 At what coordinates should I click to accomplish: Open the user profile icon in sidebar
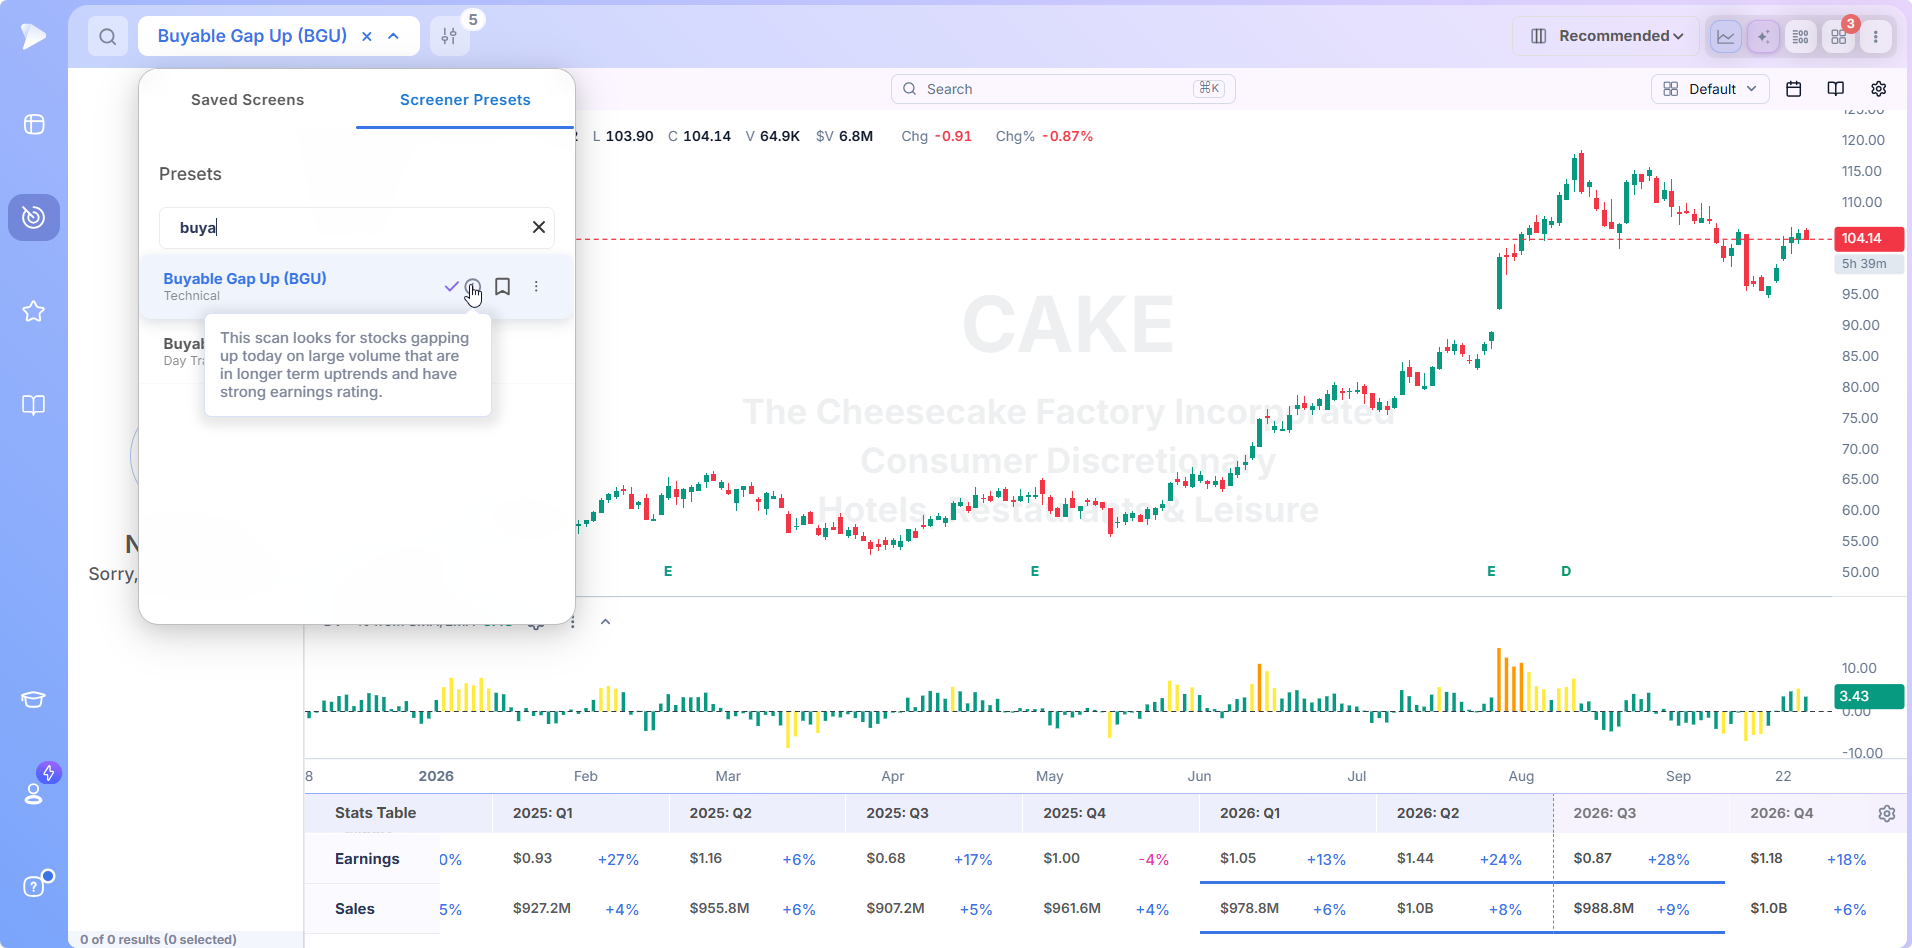point(34,793)
